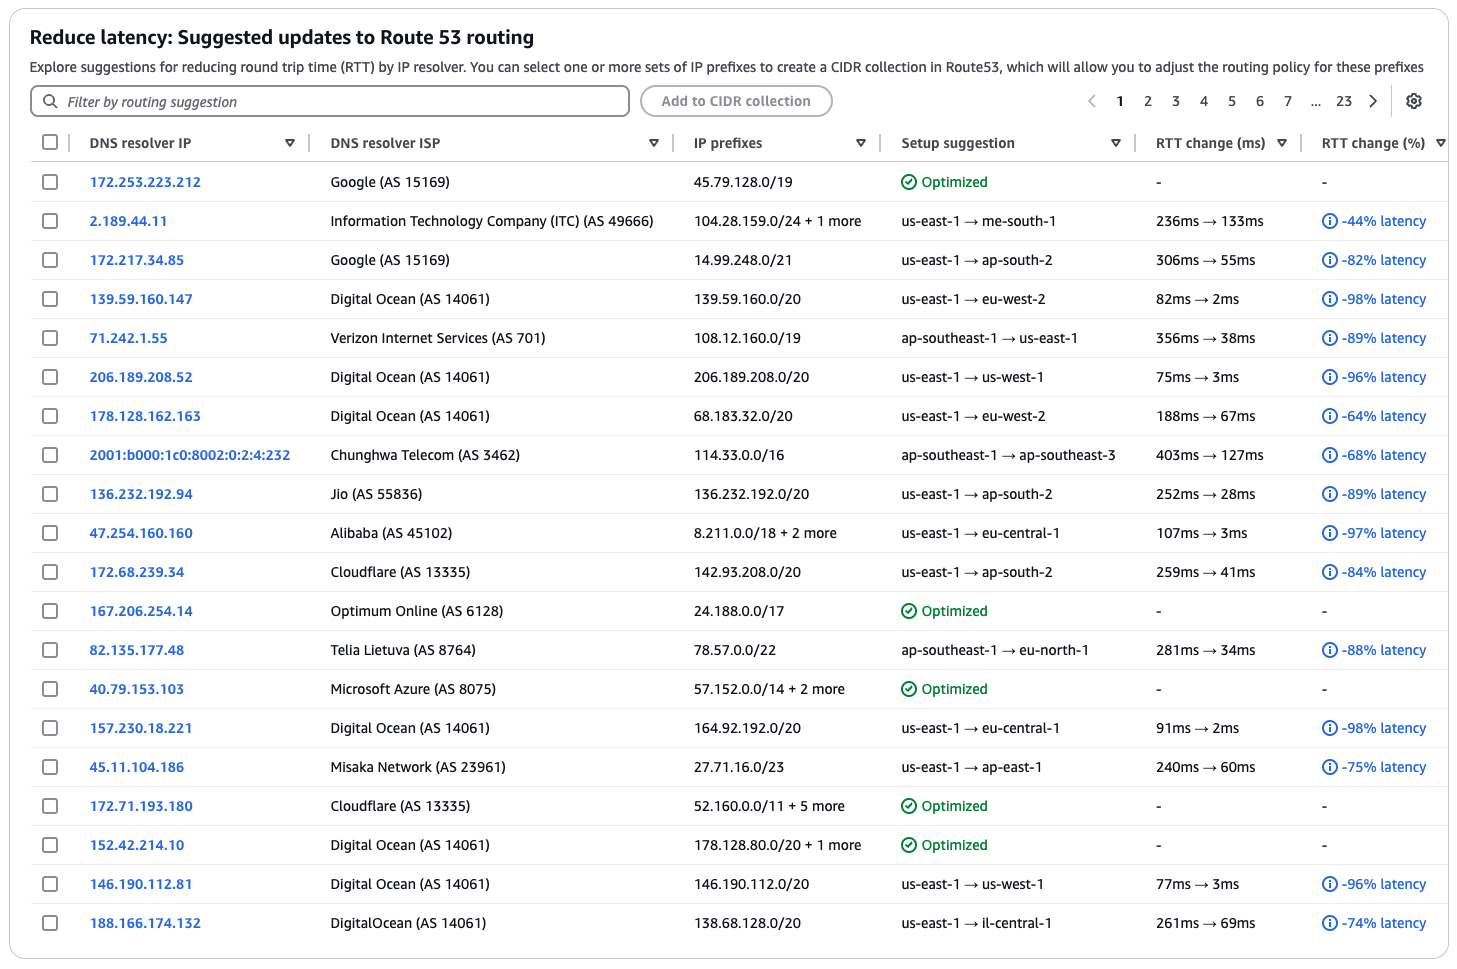Click the pagination ellipsis between 7 and 23
The height and width of the screenshot is (969, 1457).
tap(1316, 101)
